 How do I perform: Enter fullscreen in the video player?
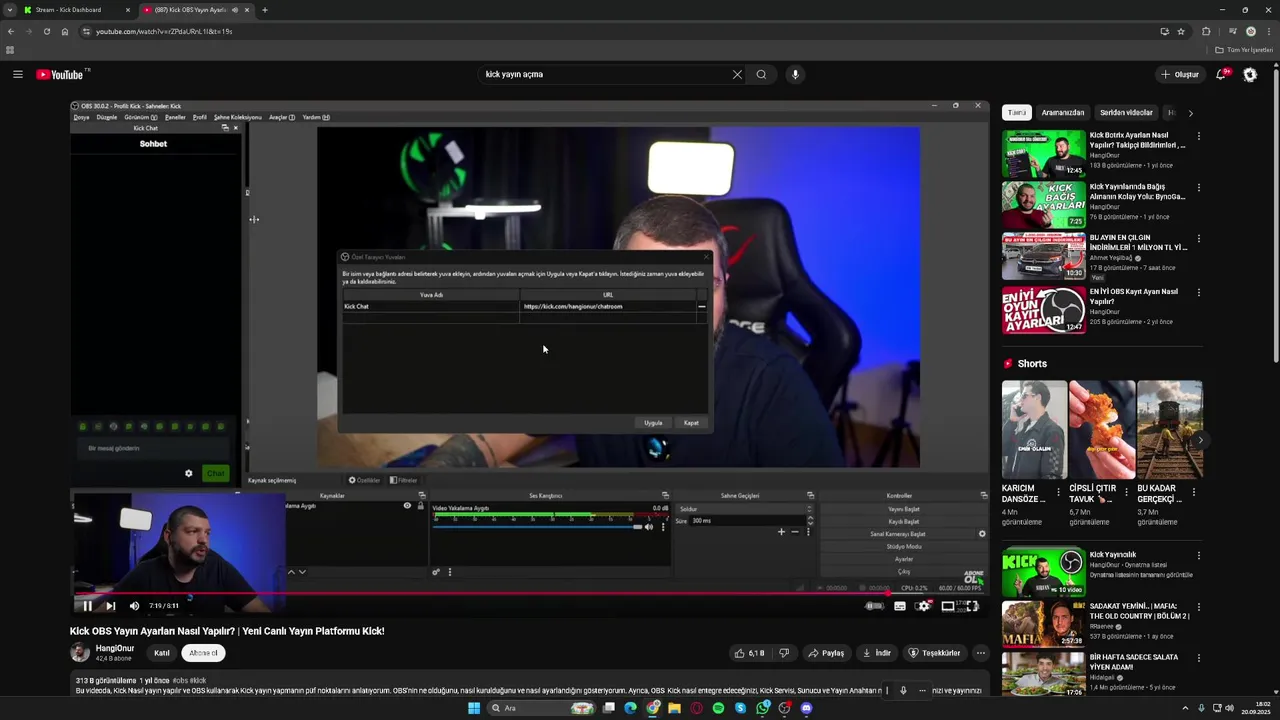pyautogui.click(x=972, y=605)
